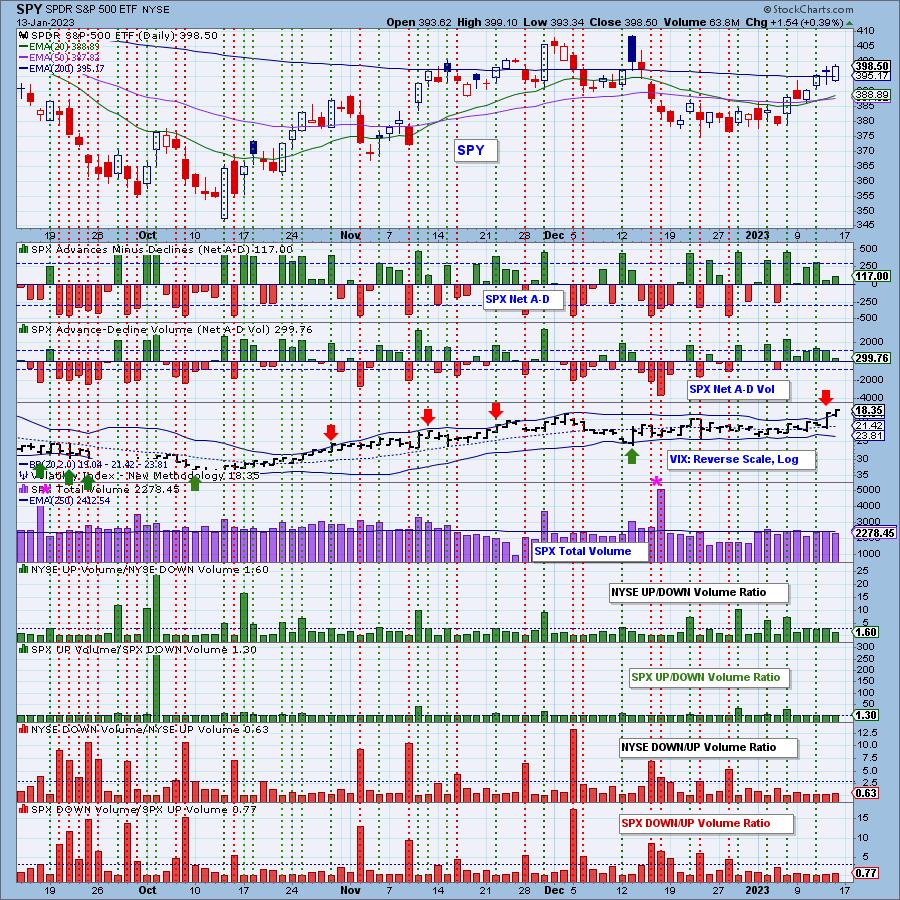The width and height of the screenshot is (900, 900).
Task: Click the SPDR S&P 500 ETF (Daily) legend title
Action: (118, 36)
